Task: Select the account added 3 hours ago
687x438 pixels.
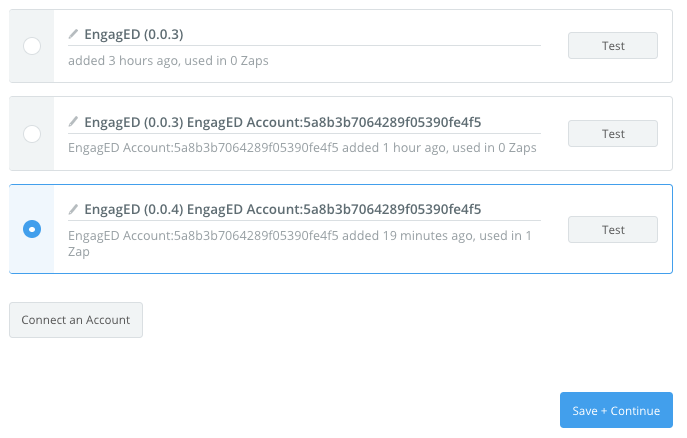Action: click(32, 46)
